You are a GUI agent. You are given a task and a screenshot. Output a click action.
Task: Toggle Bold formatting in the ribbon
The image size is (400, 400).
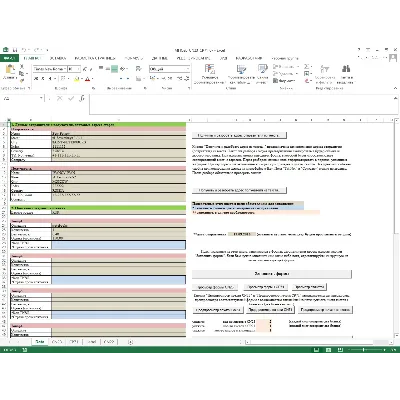(36, 79)
